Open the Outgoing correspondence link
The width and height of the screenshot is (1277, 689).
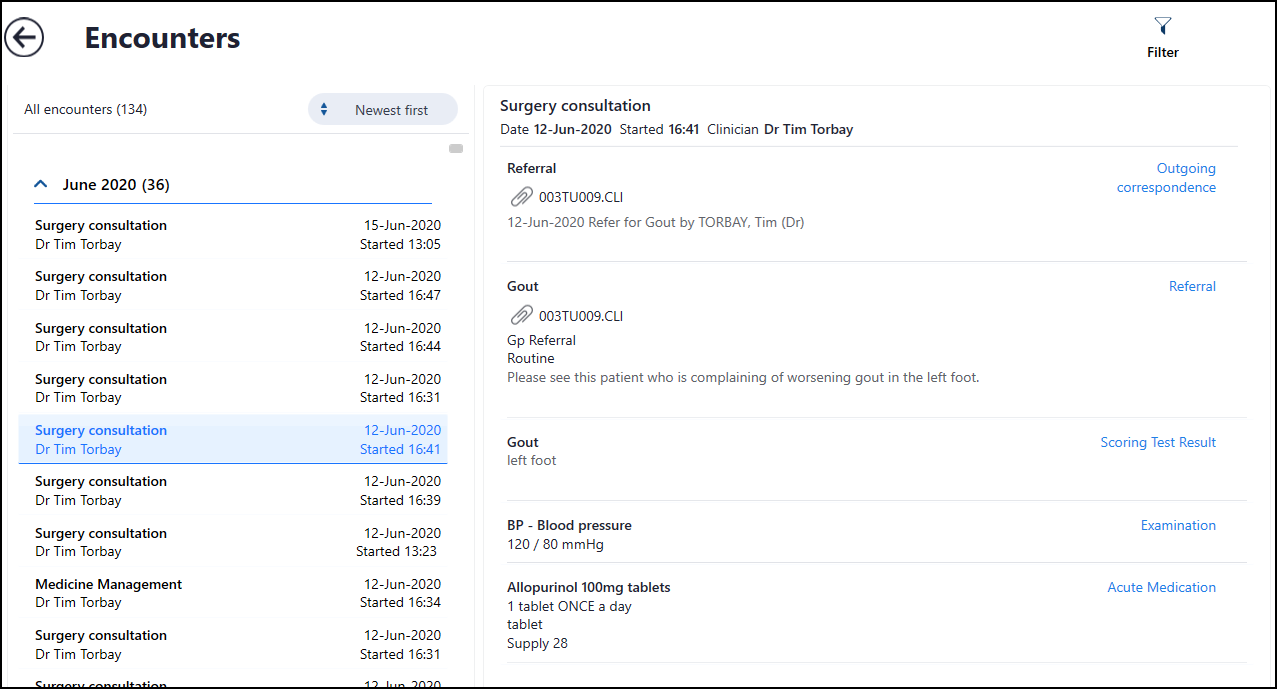(1166, 178)
